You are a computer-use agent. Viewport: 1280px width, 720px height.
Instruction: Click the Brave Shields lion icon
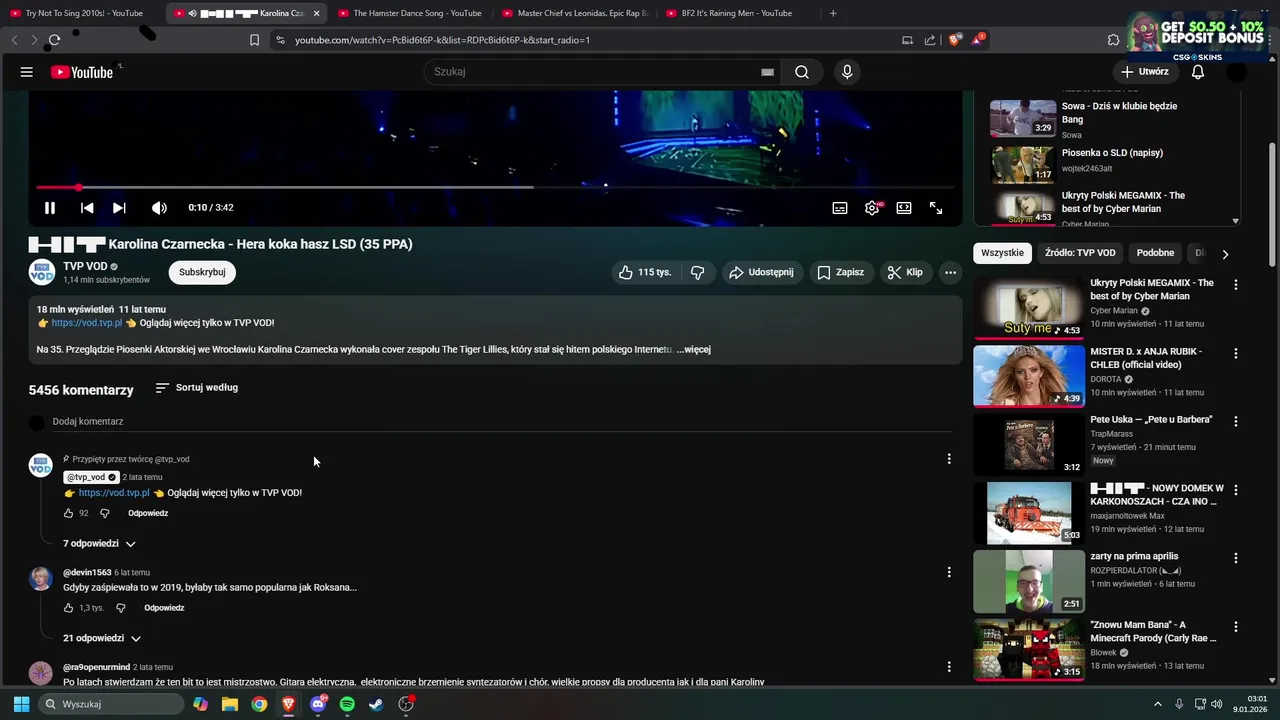pos(955,40)
